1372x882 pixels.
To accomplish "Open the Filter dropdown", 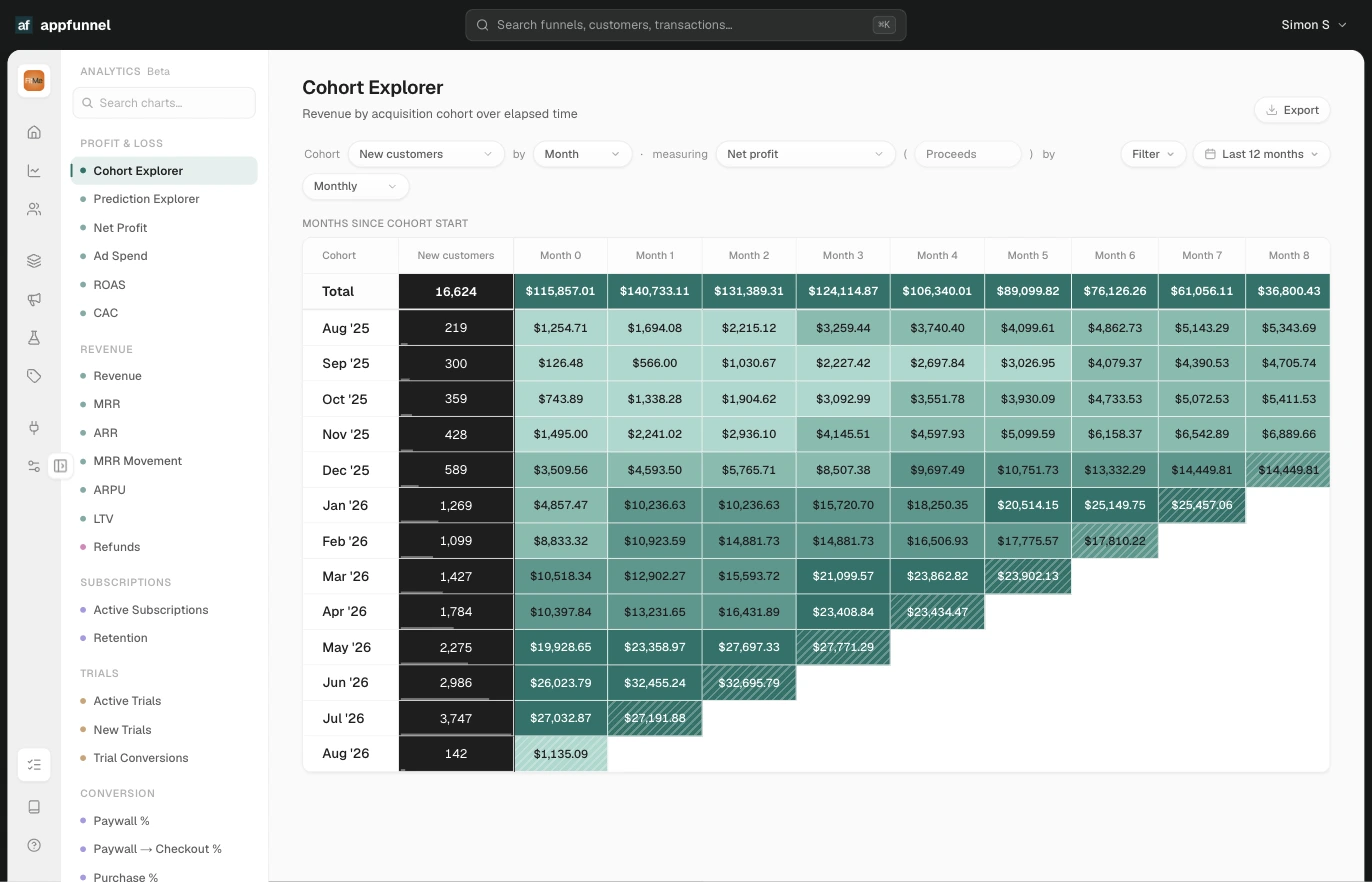I will (1153, 154).
